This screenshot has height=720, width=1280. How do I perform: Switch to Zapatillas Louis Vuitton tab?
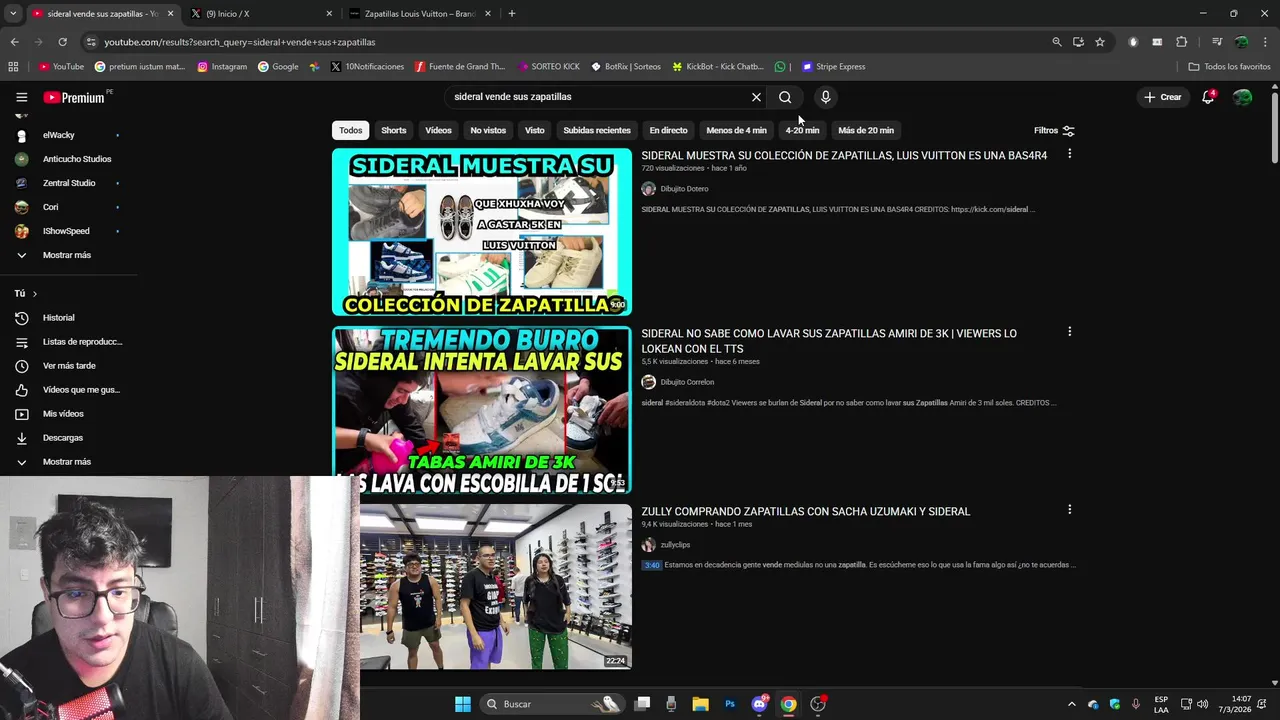pyautogui.click(x=418, y=14)
